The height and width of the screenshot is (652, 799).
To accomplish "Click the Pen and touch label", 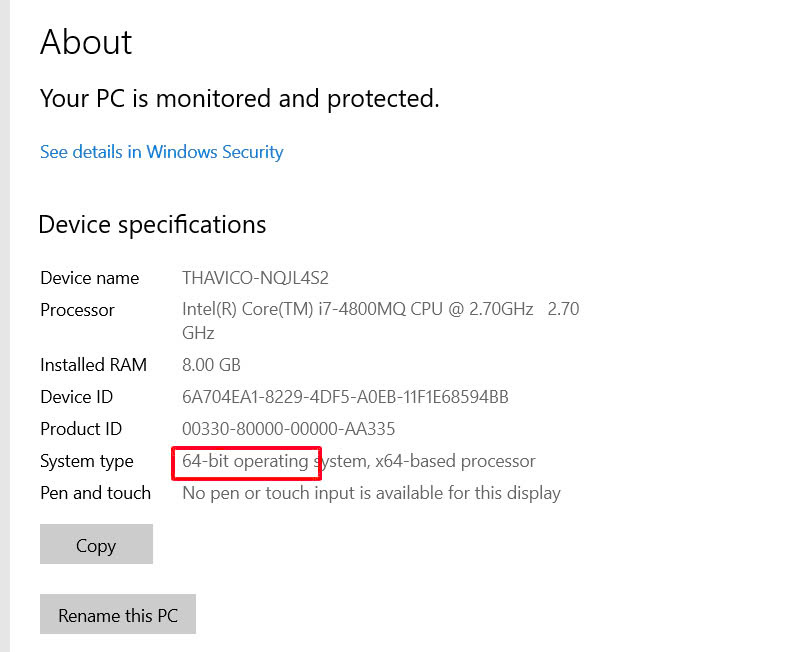I will point(95,493).
